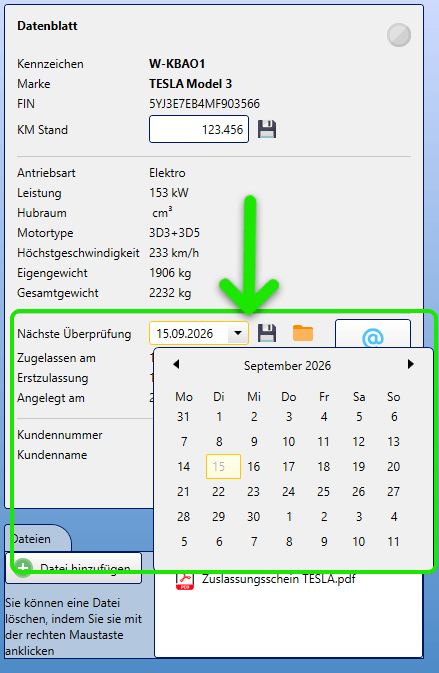Click the FIN value 5YJ3E7EB4MF903566
This screenshot has height=673, width=439.
click(204, 104)
